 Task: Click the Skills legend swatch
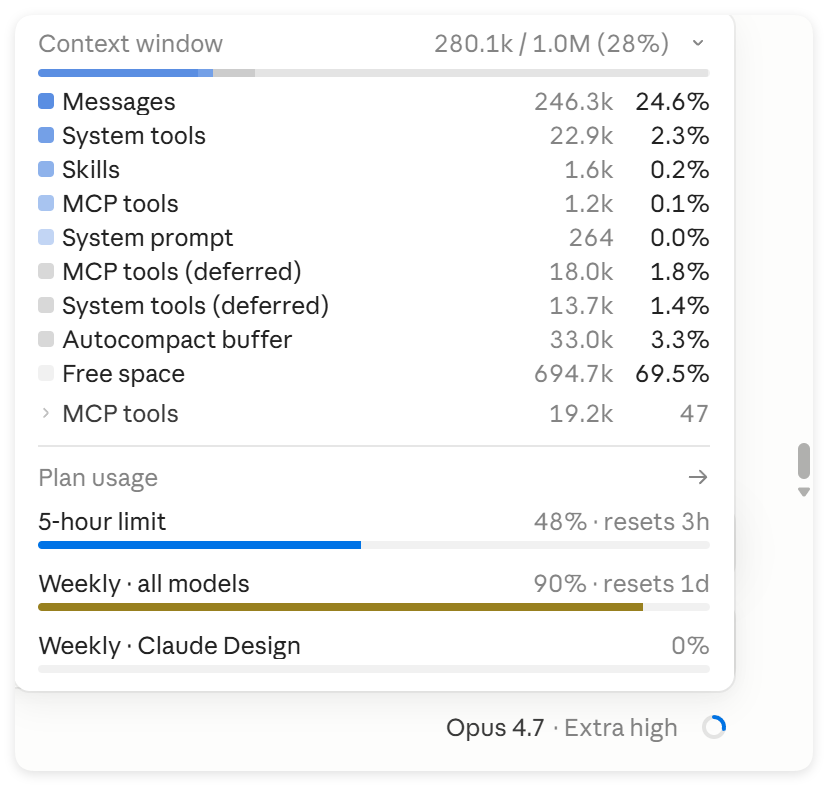46,169
